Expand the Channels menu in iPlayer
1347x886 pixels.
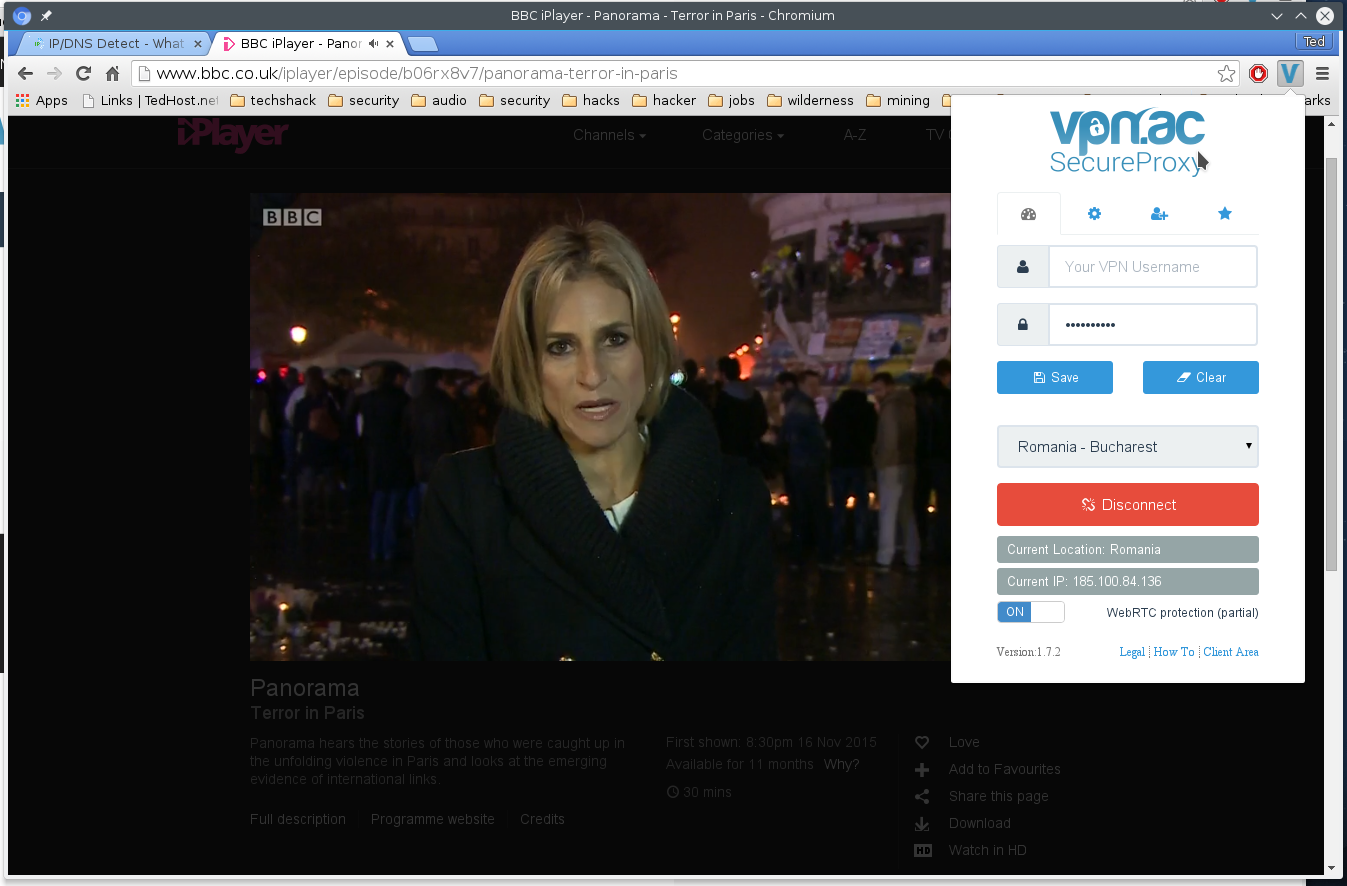pyautogui.click(x=609, y=135)
